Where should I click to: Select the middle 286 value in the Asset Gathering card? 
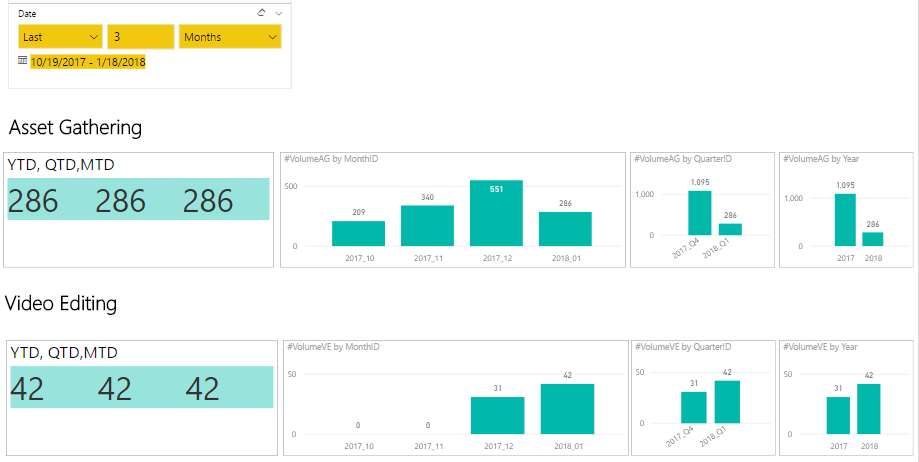tap(120, 201)
